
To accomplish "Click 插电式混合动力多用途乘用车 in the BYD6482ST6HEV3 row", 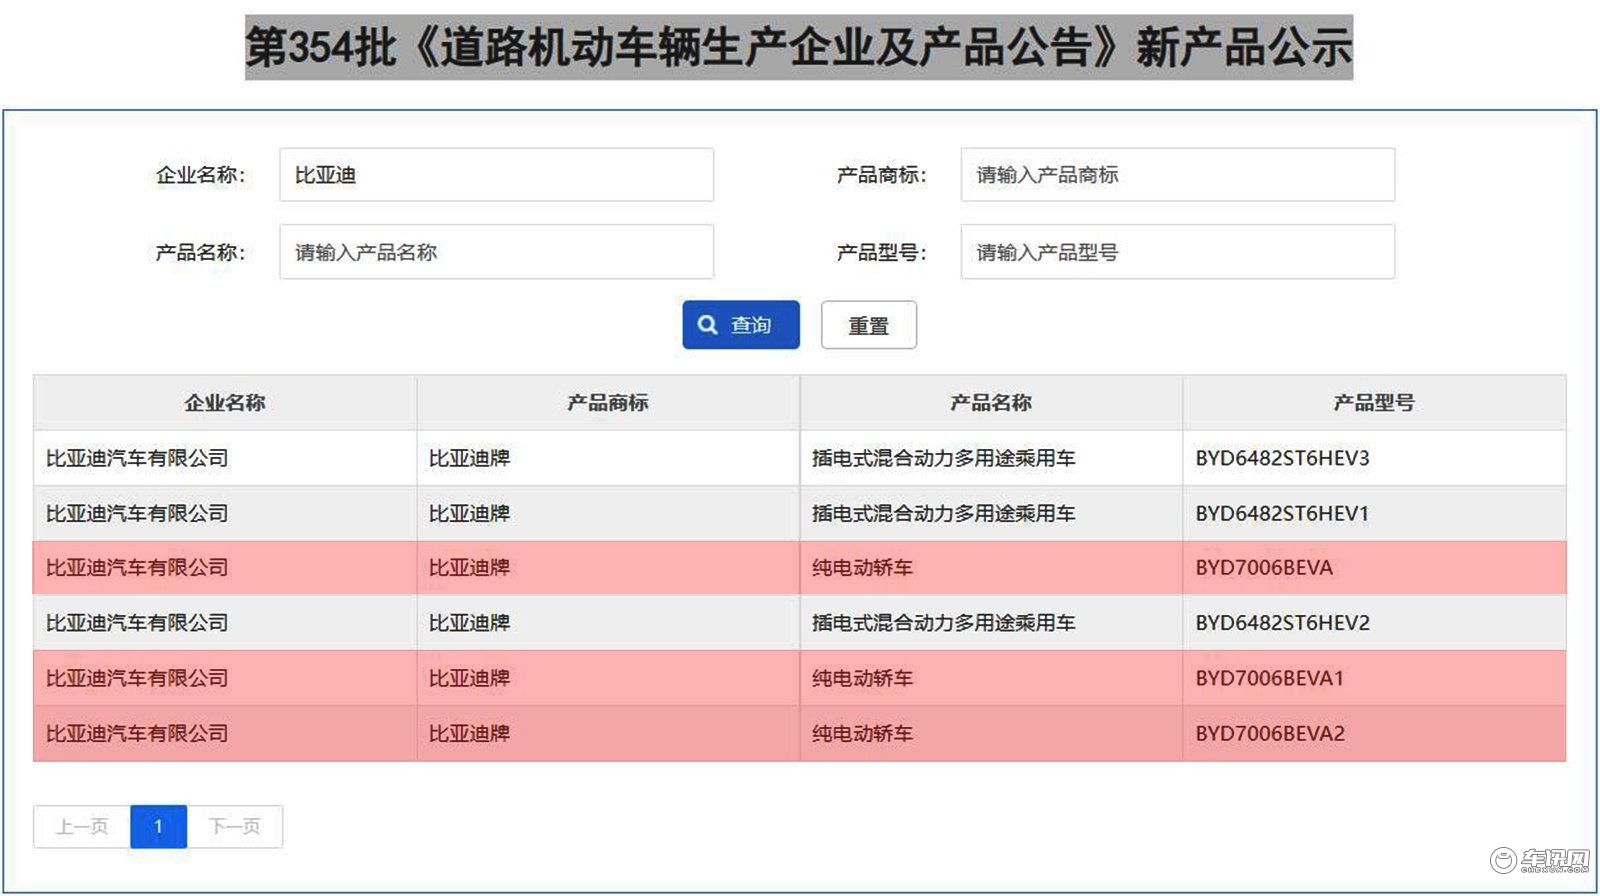I will click(x=943, y=458).
